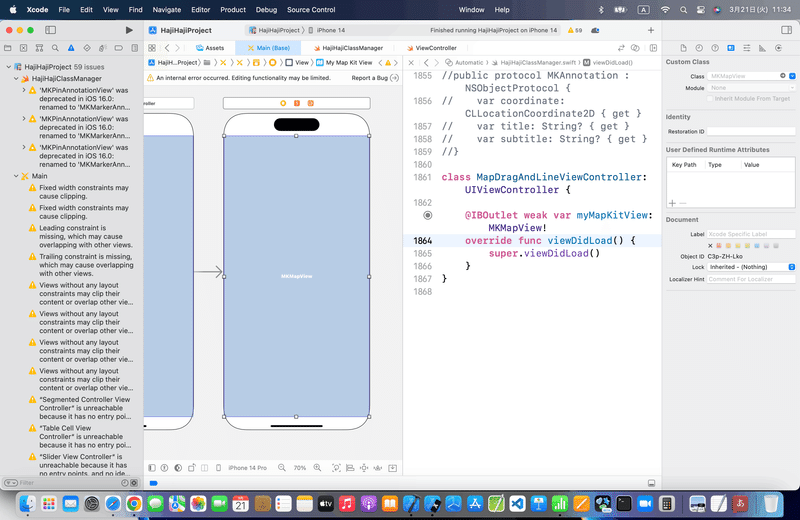Image resolution: width=800 pixels, height=520 pixels.
Task: Expand the first MKPinAnnotationView warning
Action: pyautogui.click(x=24, y=90)
